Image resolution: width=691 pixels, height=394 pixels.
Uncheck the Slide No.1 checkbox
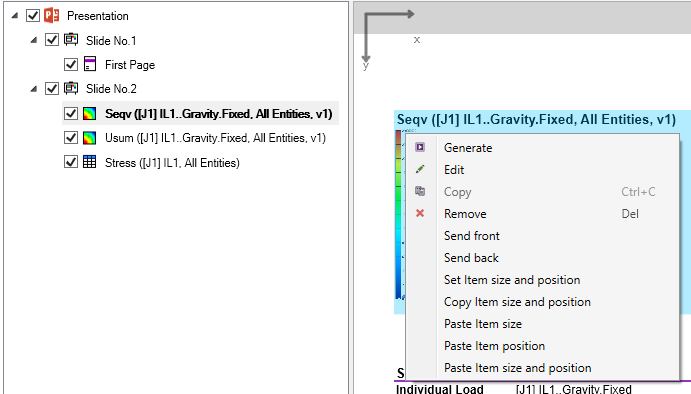pos(52,40)
